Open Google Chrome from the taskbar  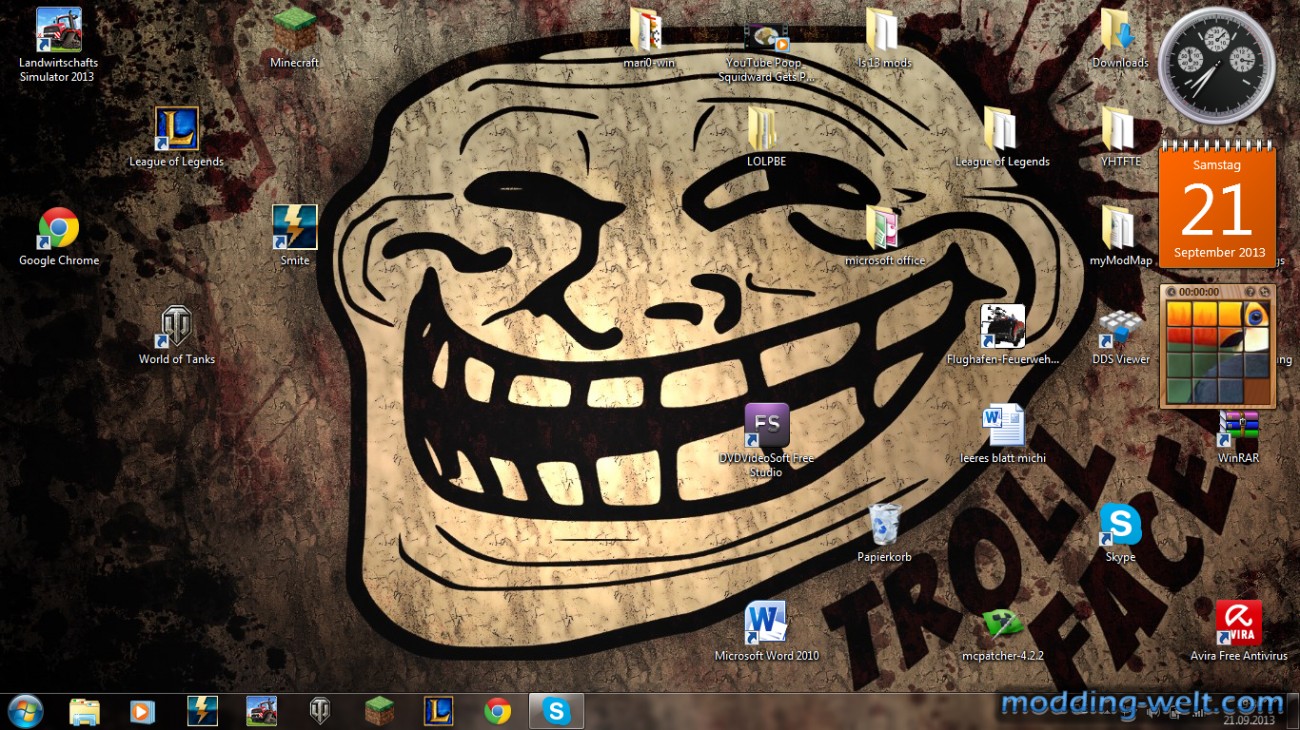coord(497,711)
